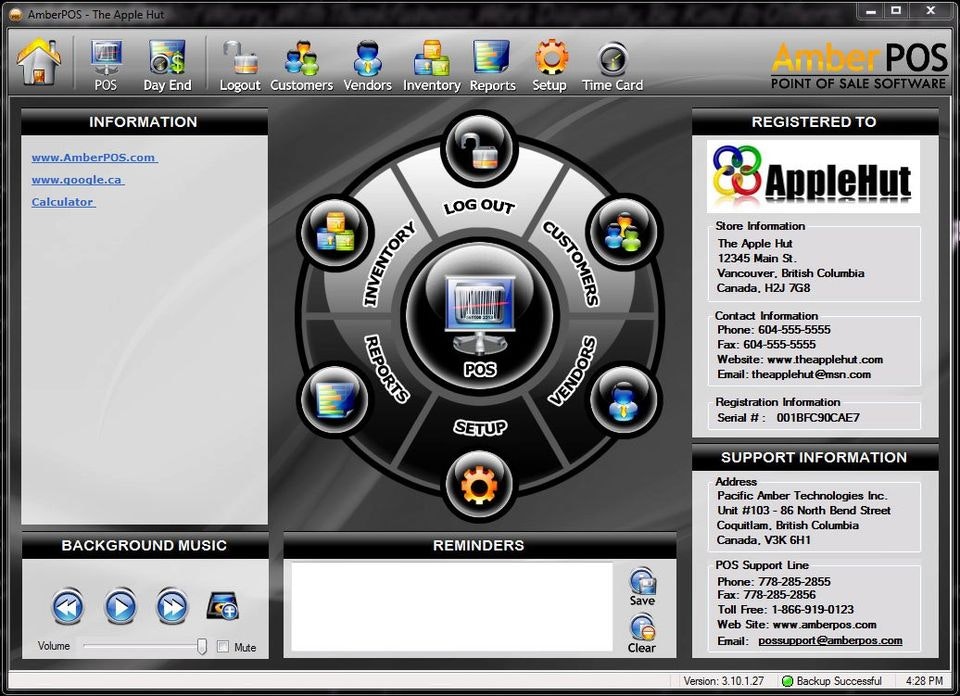Enable the Mute checkbox for background music
This screenshot has width=960, height=696.
click(x=224, y=647)
